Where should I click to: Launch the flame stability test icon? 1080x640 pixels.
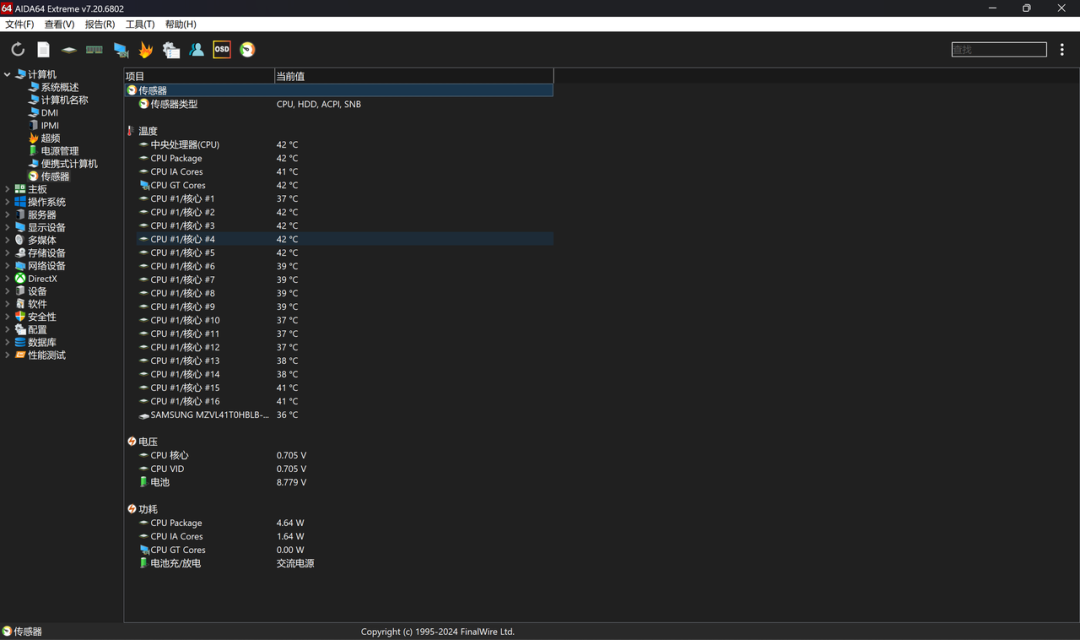[146, 50]
